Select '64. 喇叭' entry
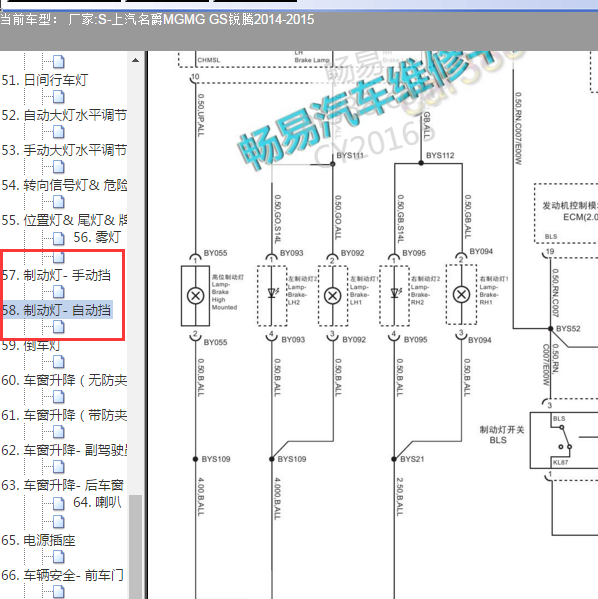The height and width of the screenshot is (599, 598). click(x=97, y=502)
